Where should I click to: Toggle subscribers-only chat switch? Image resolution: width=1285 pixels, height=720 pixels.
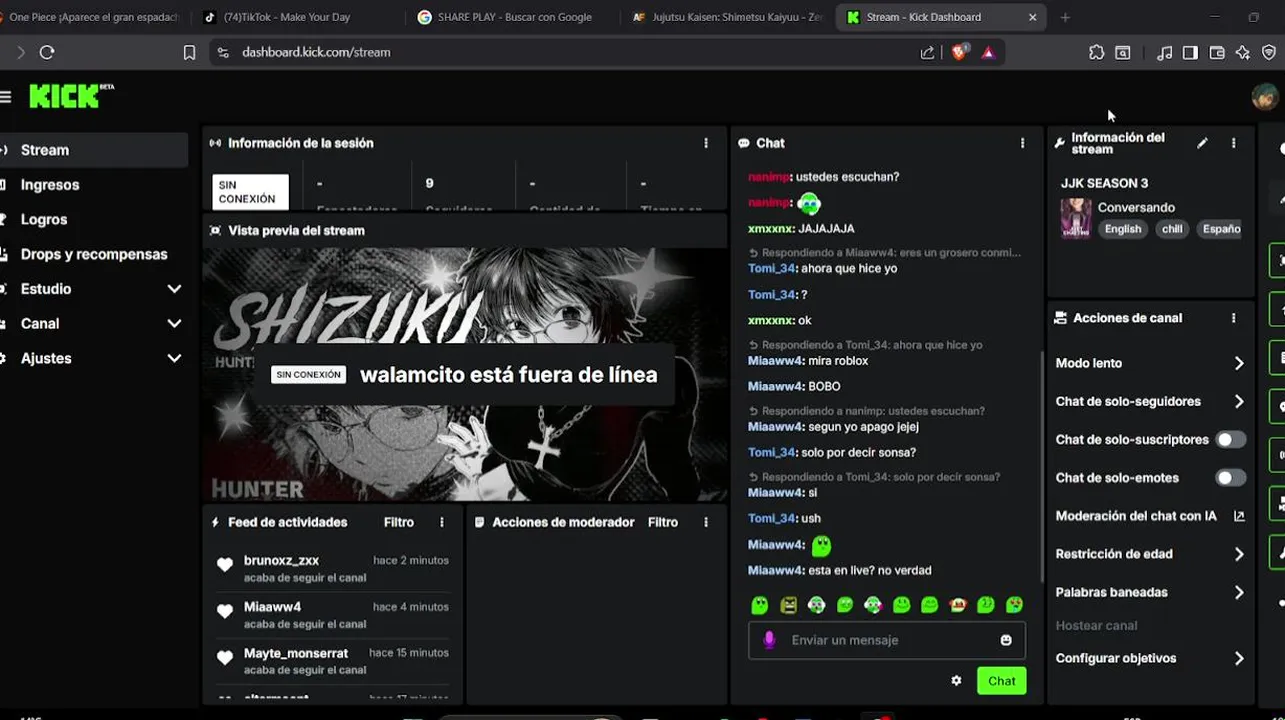[x=1230, y=440]
